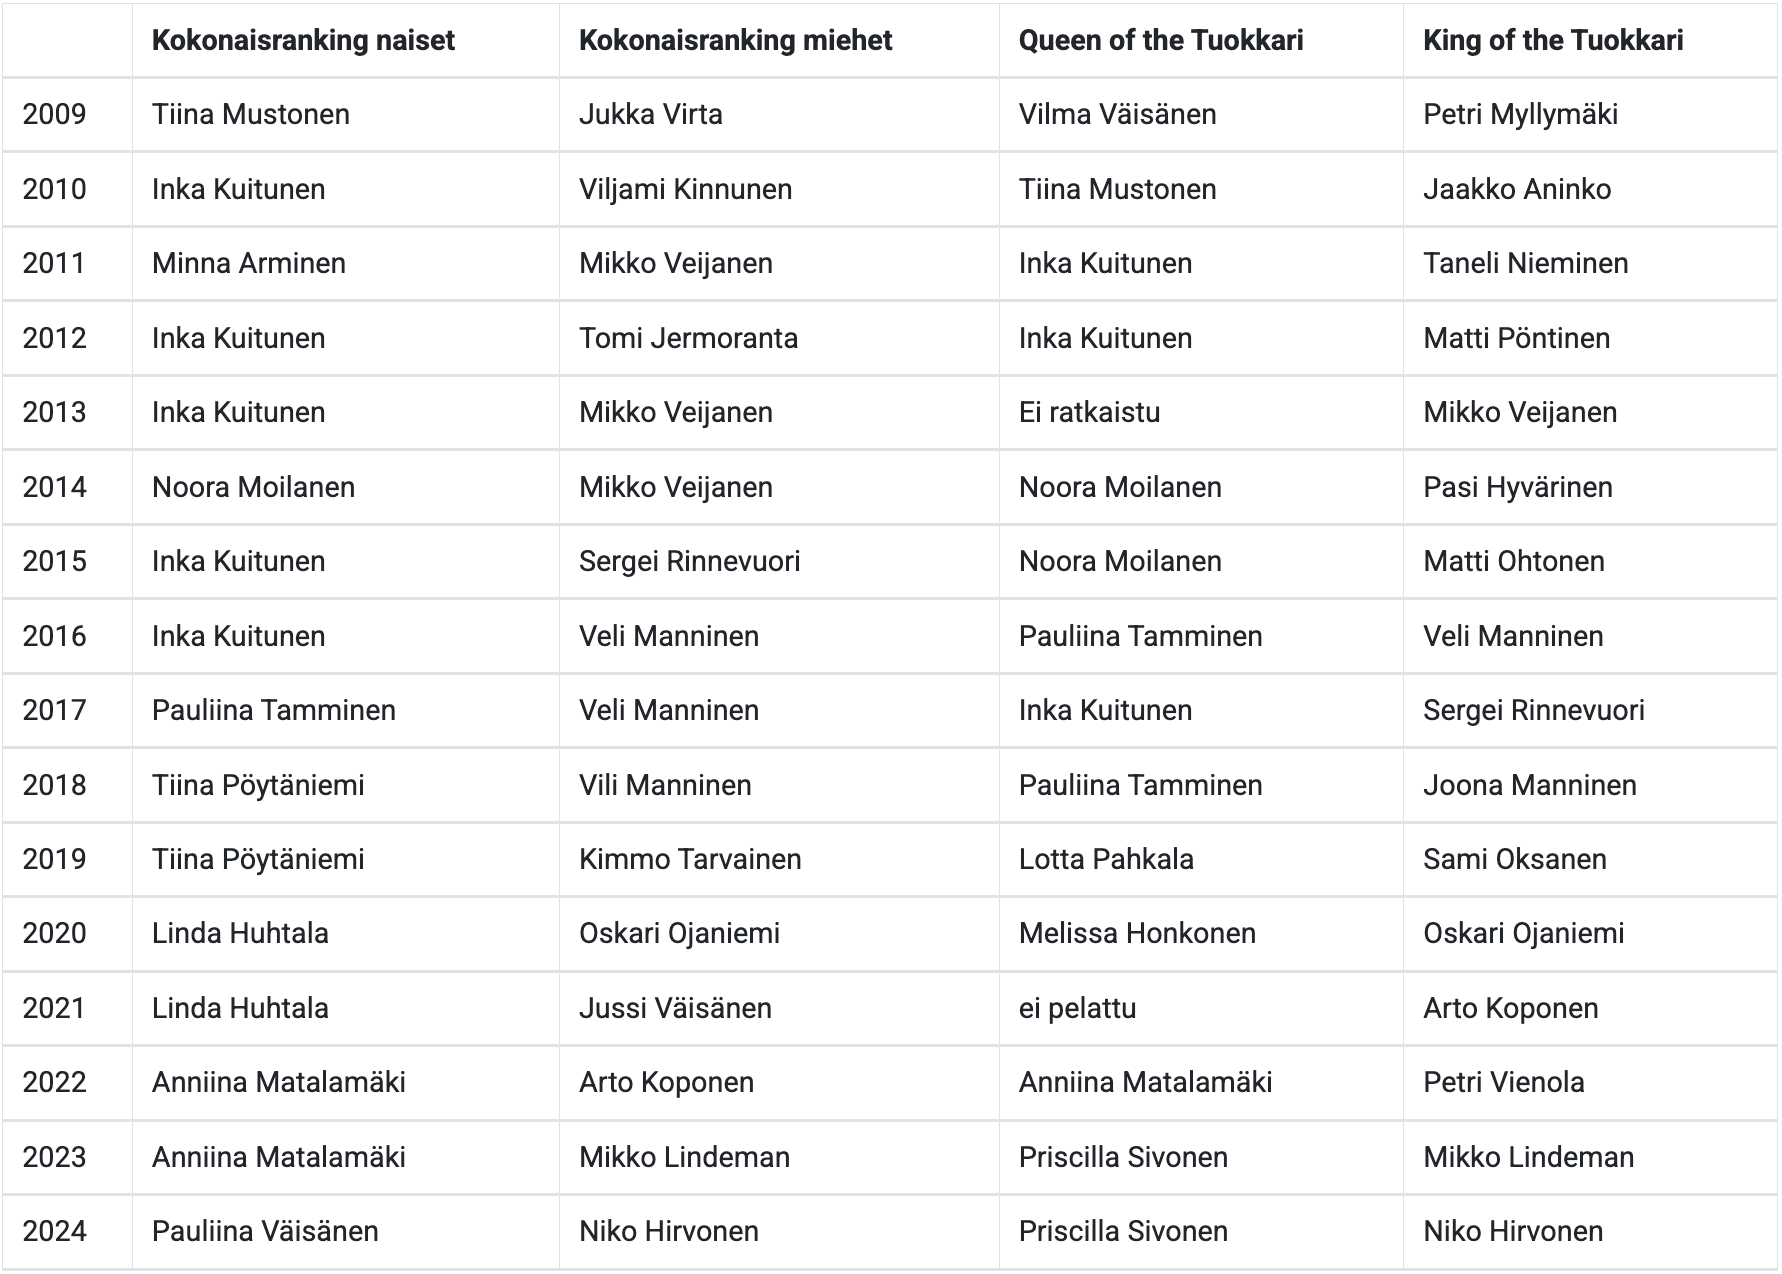Select the 2024 year cell
Screen dimensions: 1782x1274
(55, 1231)
